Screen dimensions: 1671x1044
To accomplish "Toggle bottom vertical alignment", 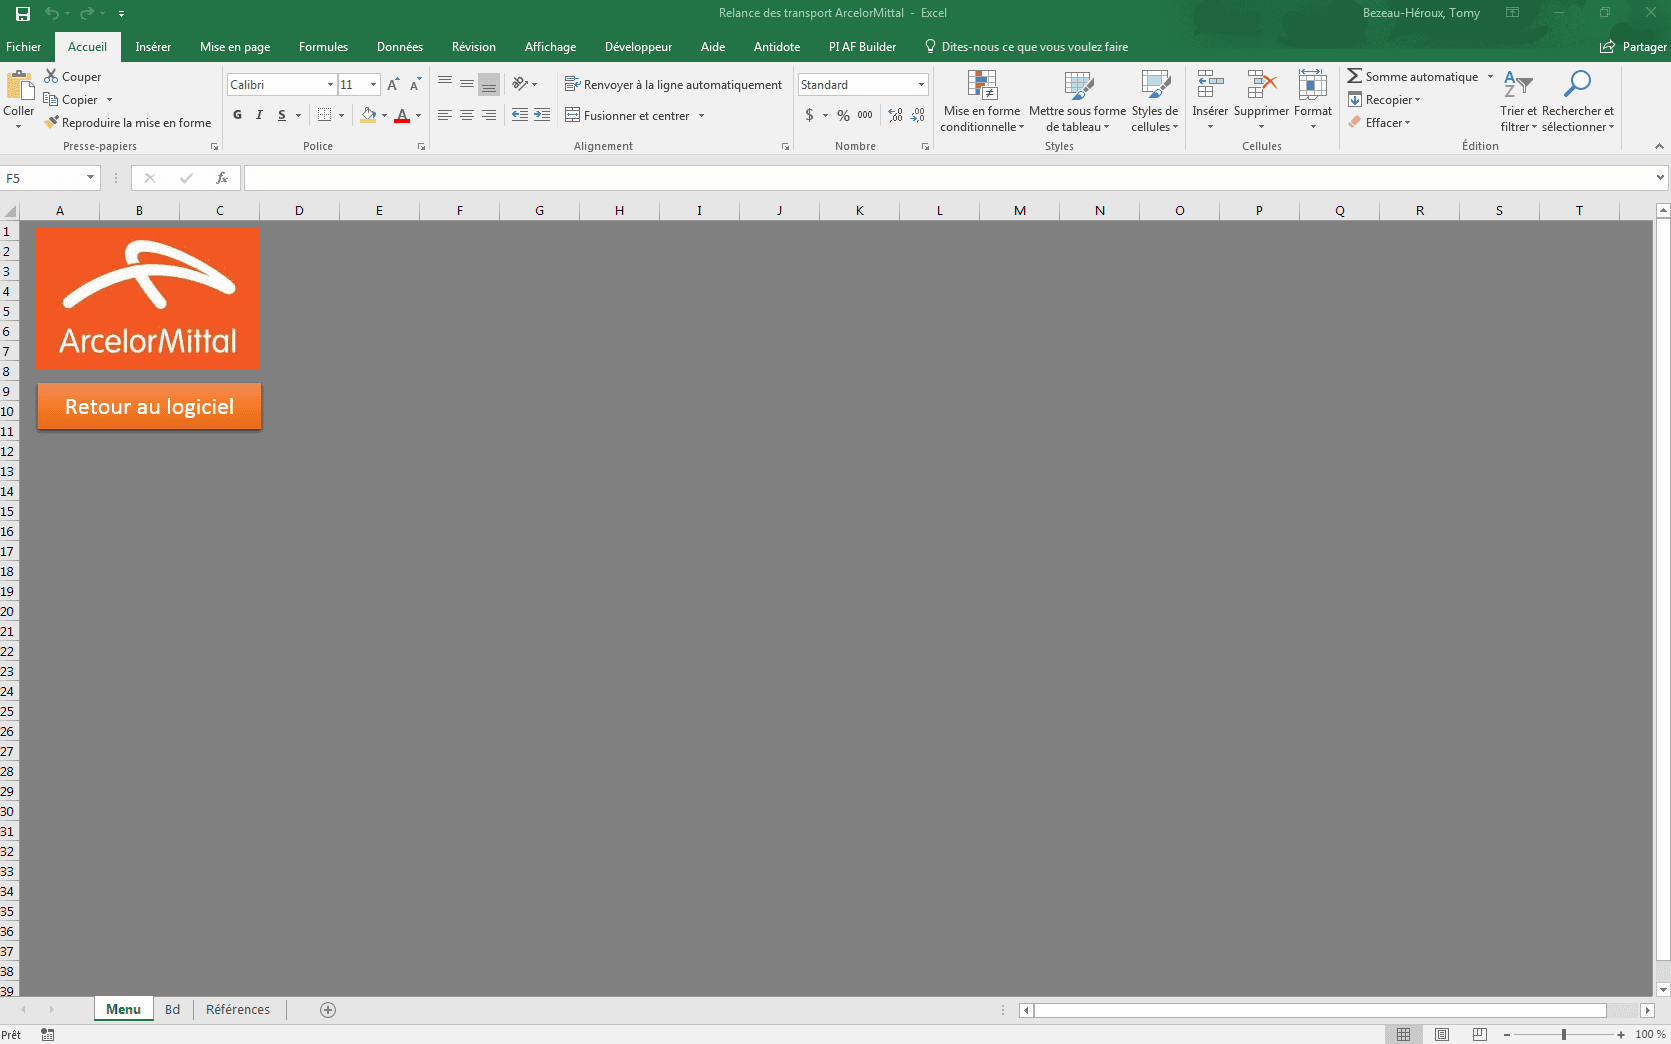I will (x=489, y=84).
